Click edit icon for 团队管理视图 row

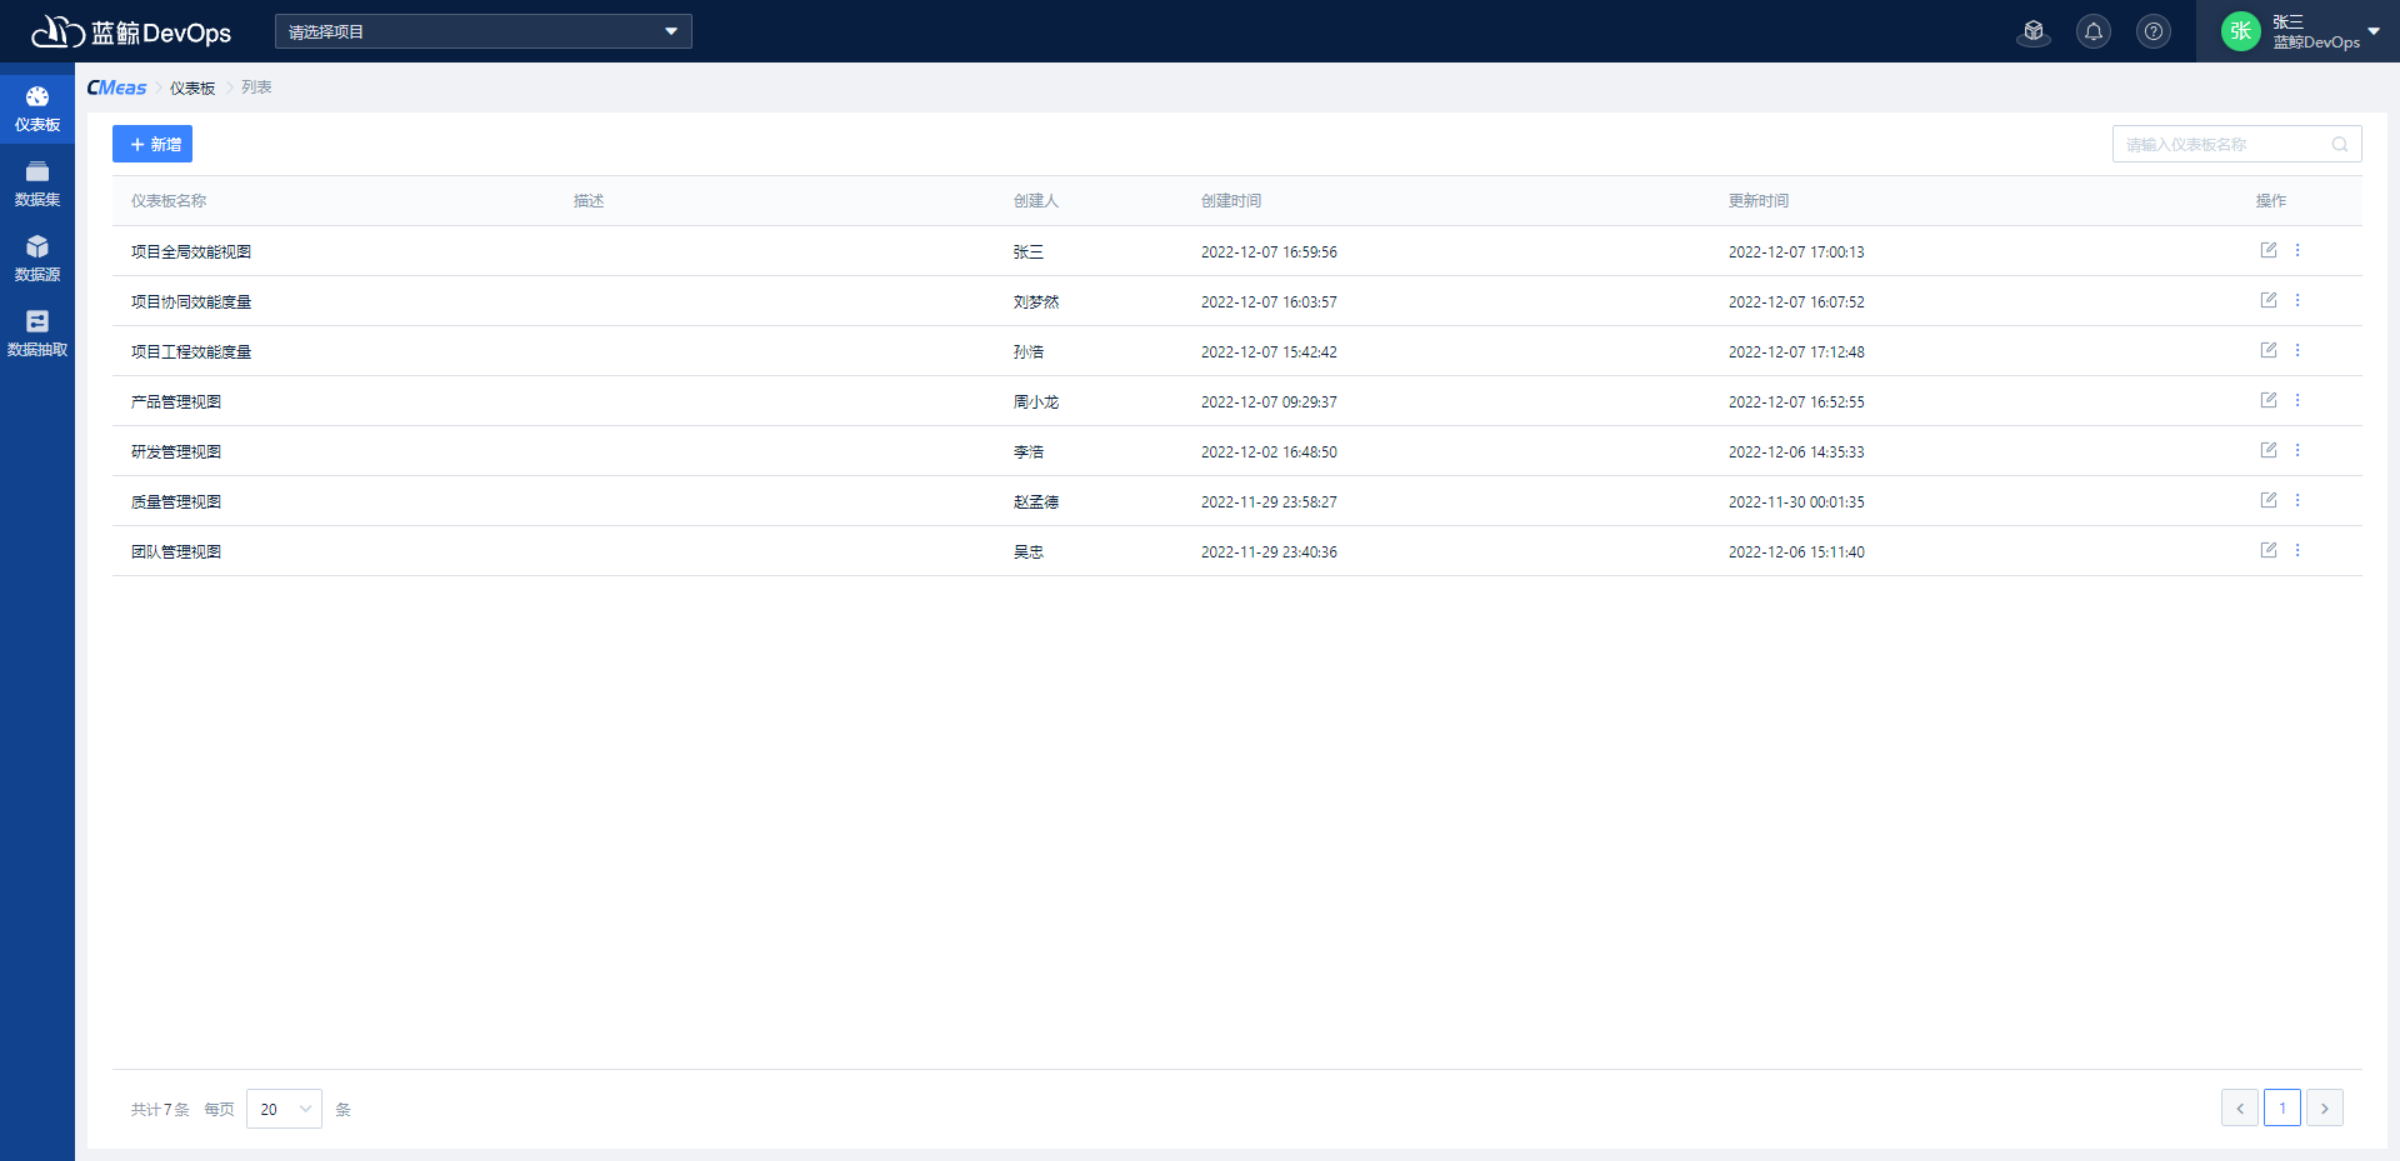click(x=2268, y=550)
